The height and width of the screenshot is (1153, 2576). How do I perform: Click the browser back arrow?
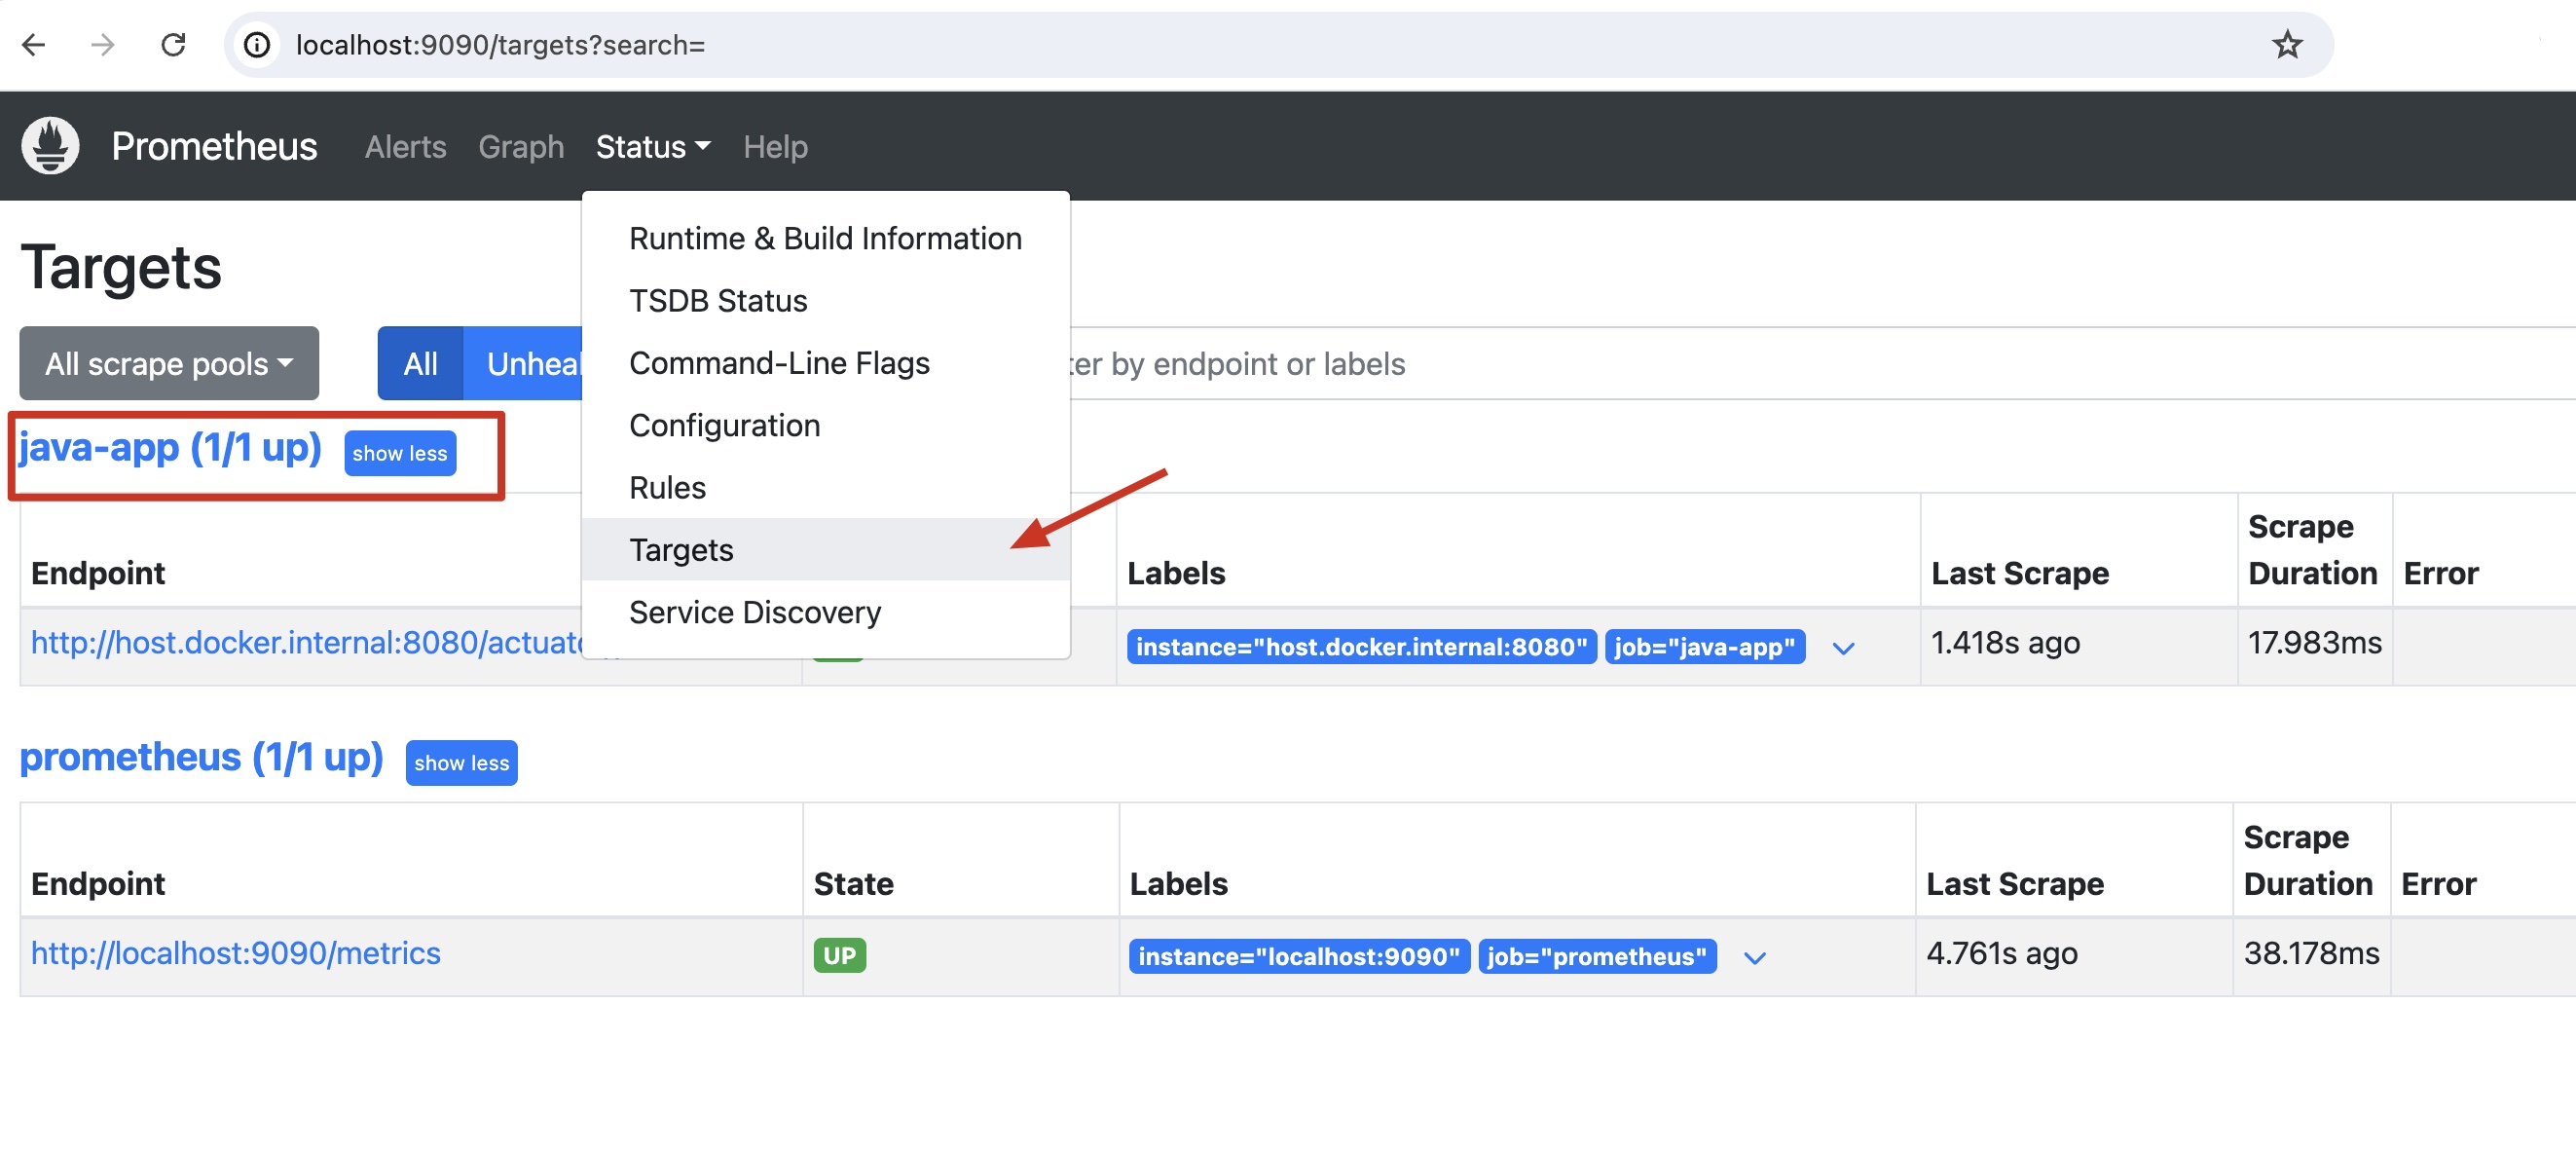[34, 45]
